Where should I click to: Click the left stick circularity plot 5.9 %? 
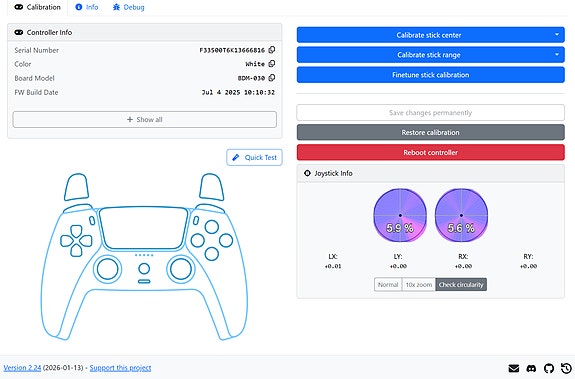[x=400, y=216]
